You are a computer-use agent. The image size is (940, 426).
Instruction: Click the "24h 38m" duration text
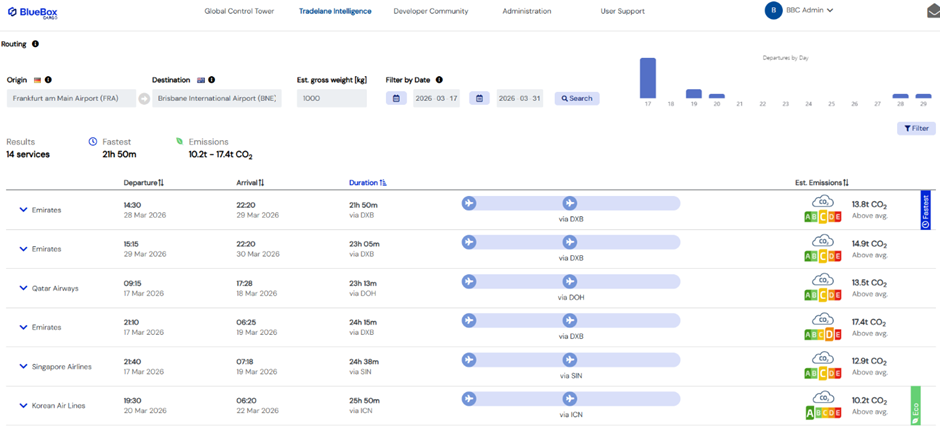pos(364,361)
